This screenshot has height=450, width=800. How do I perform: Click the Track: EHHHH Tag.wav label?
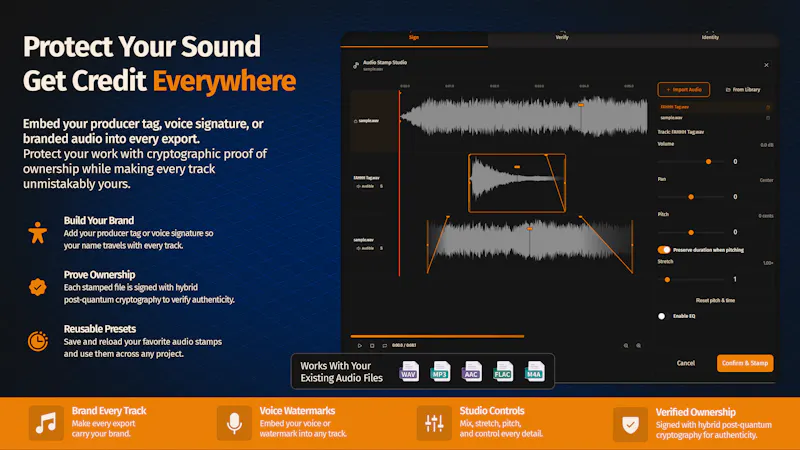click(681, 132)
